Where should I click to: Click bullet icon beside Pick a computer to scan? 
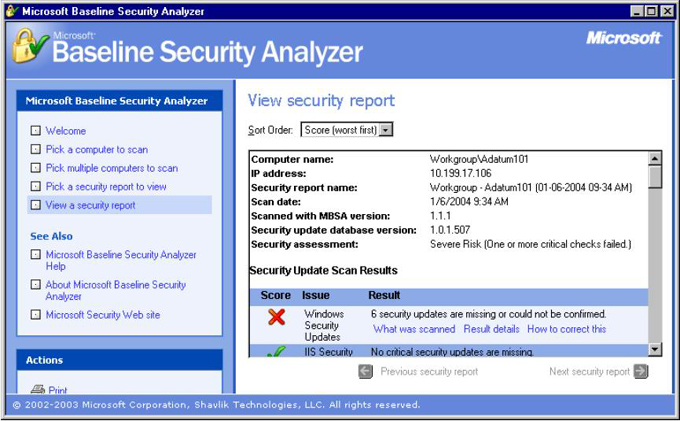coord(36,149)
